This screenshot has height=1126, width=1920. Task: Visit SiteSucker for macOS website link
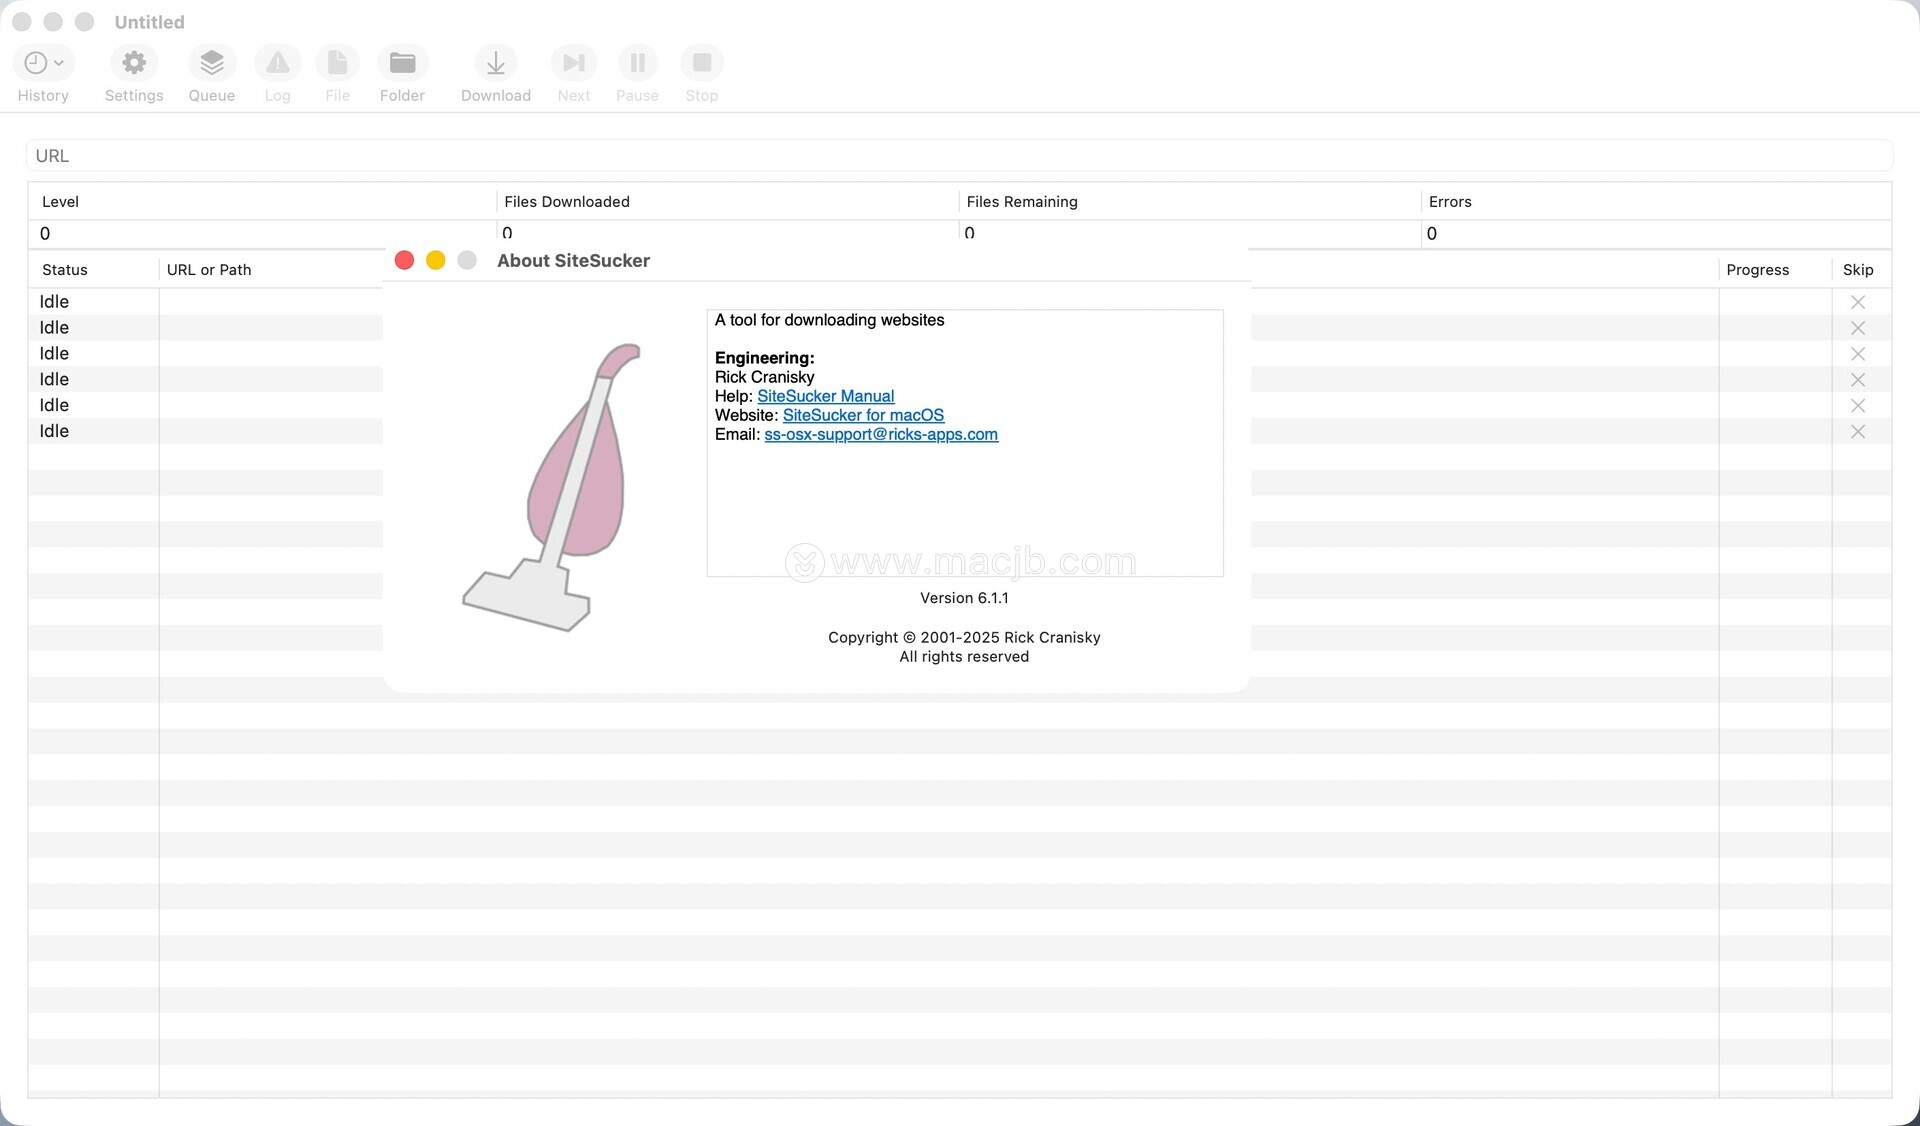coord(863,415)
